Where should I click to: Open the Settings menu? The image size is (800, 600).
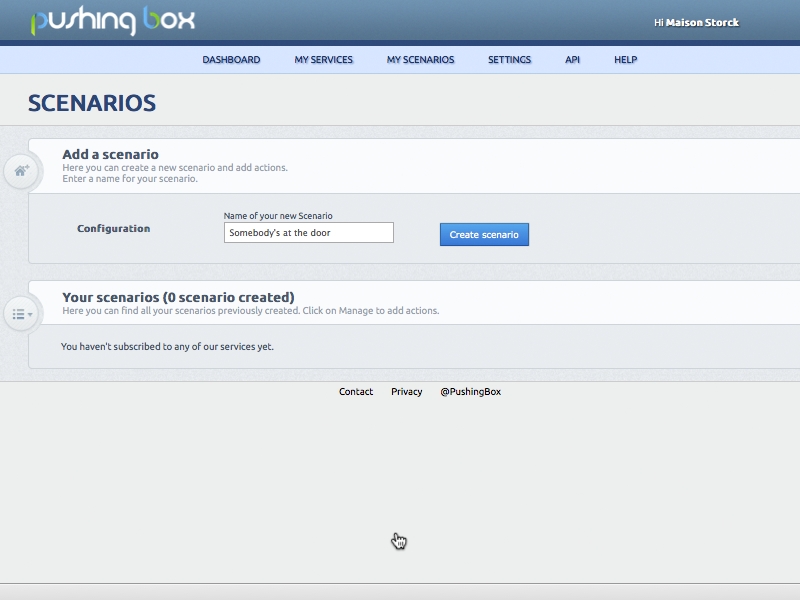click(x=510, y=59)
